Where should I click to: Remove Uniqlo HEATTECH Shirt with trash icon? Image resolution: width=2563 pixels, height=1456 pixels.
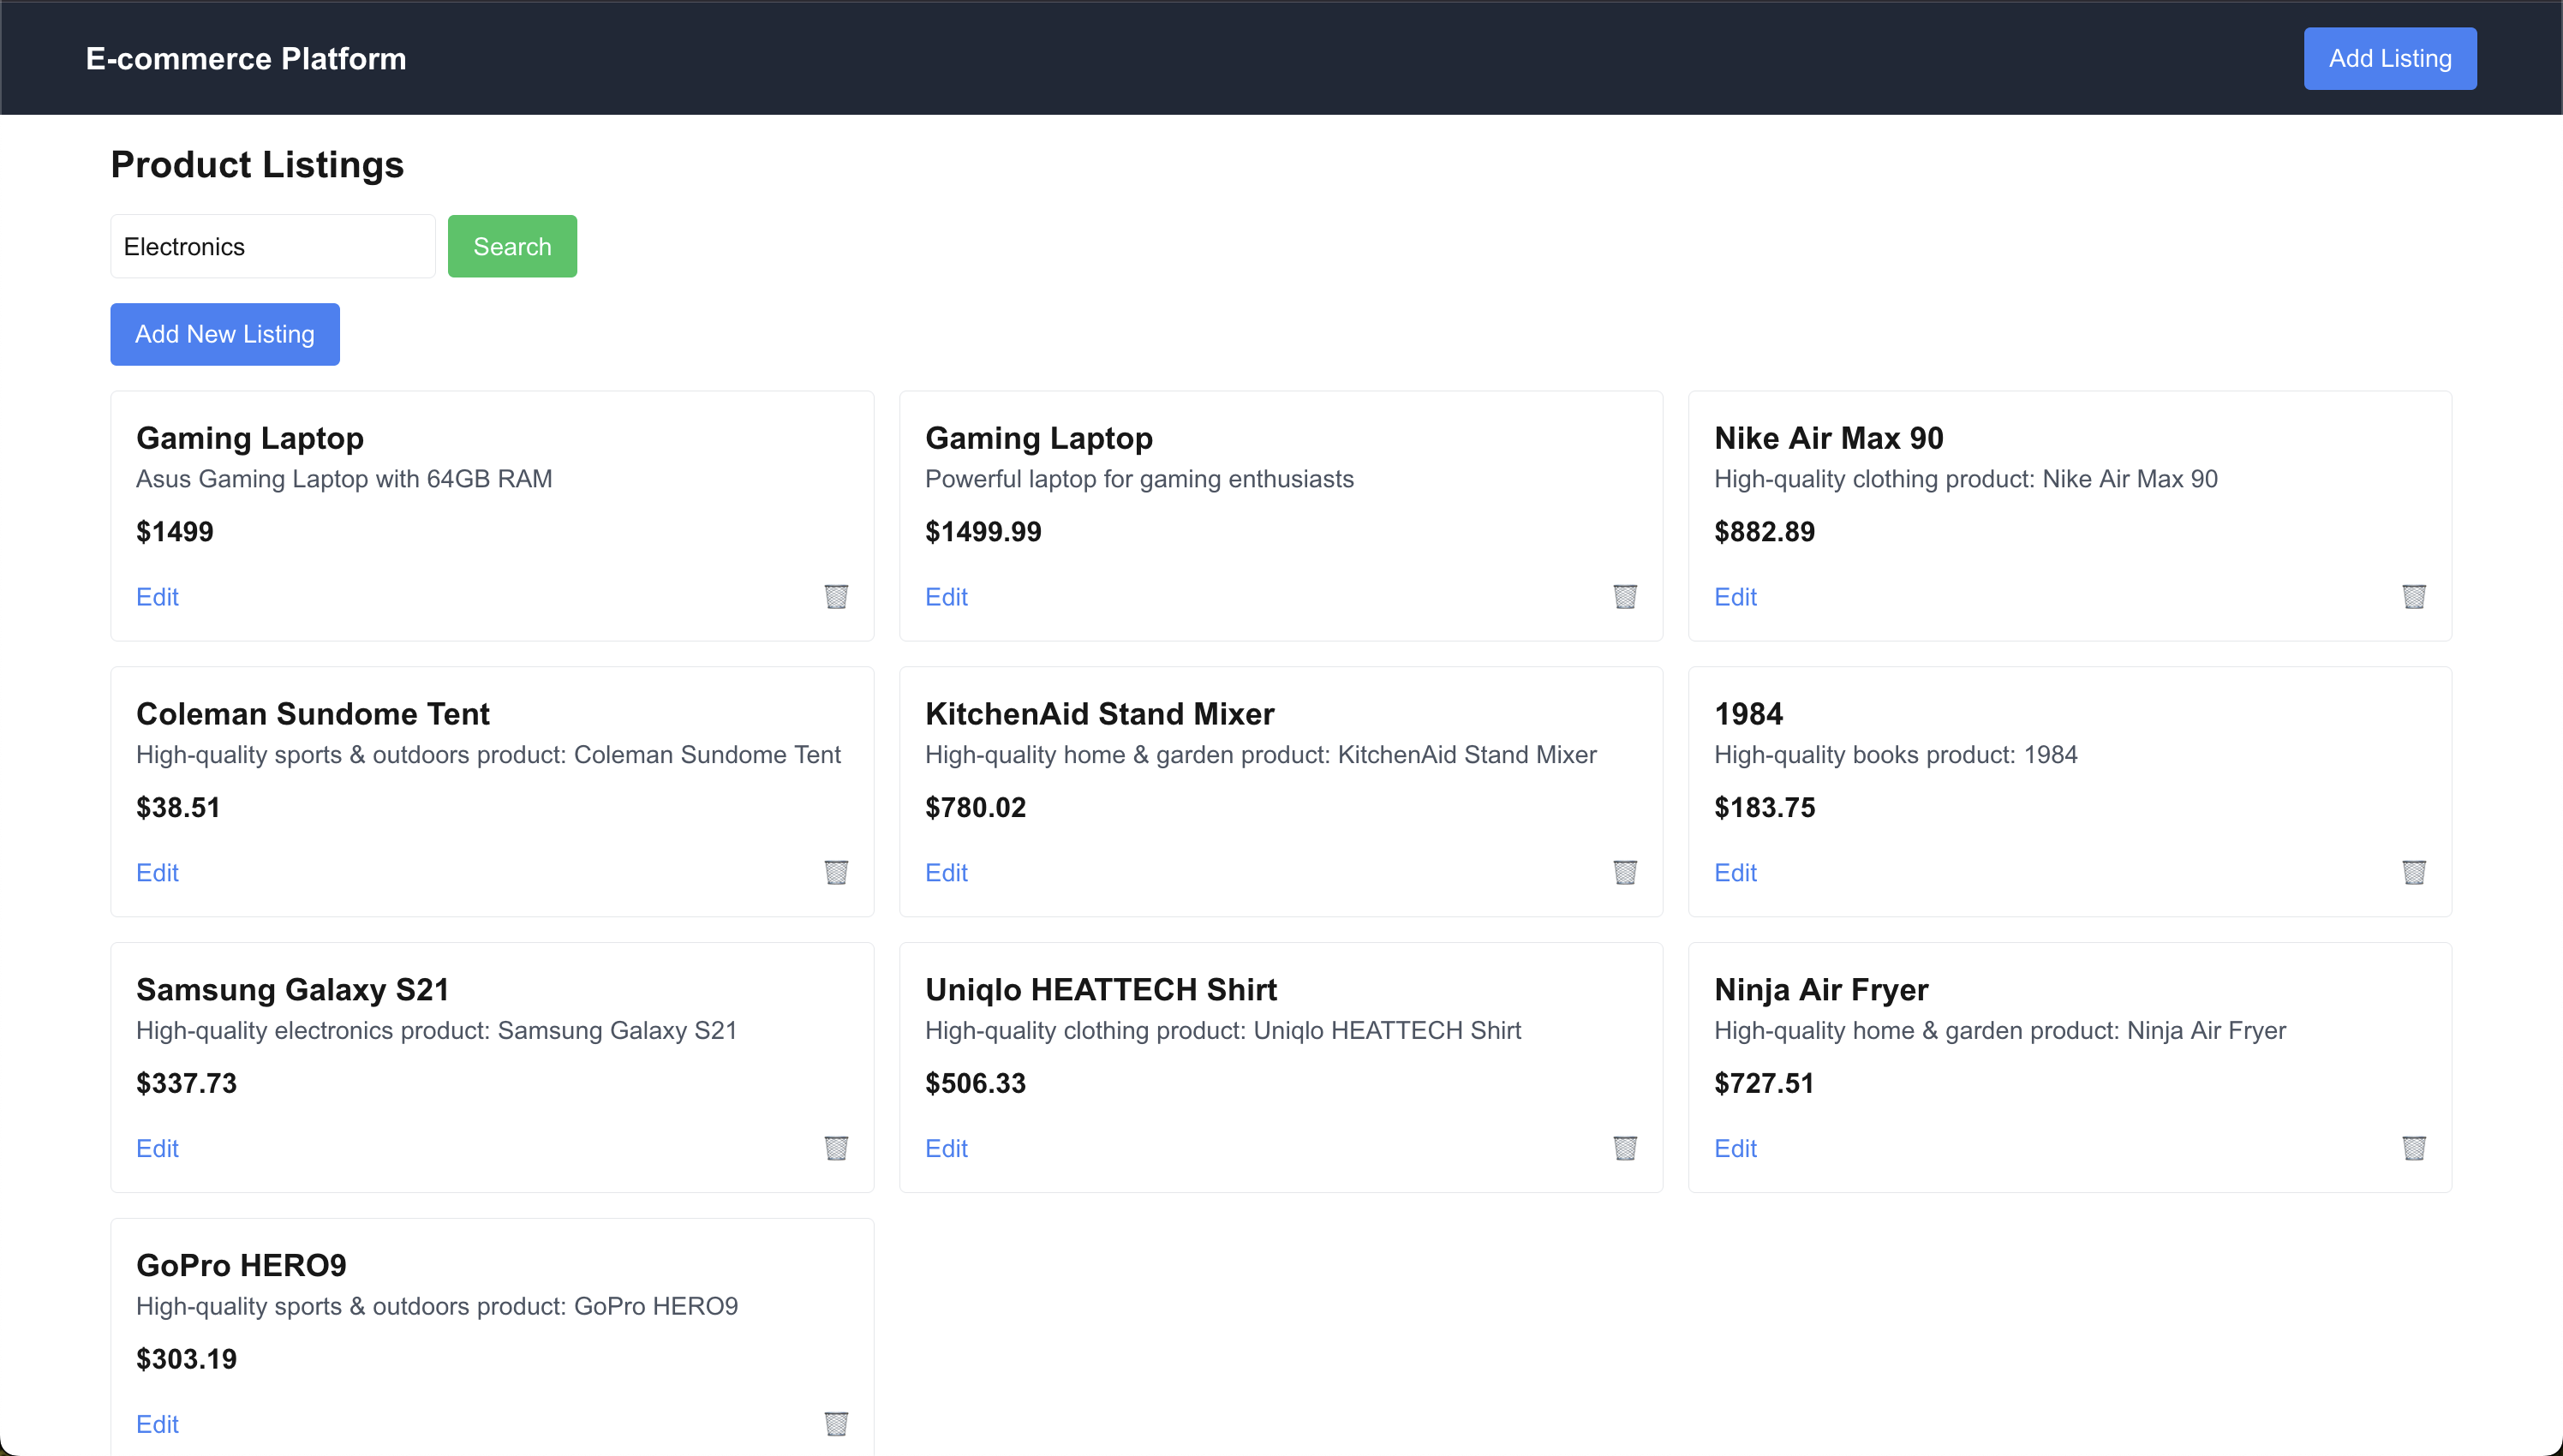(x=1625, y=1148)
